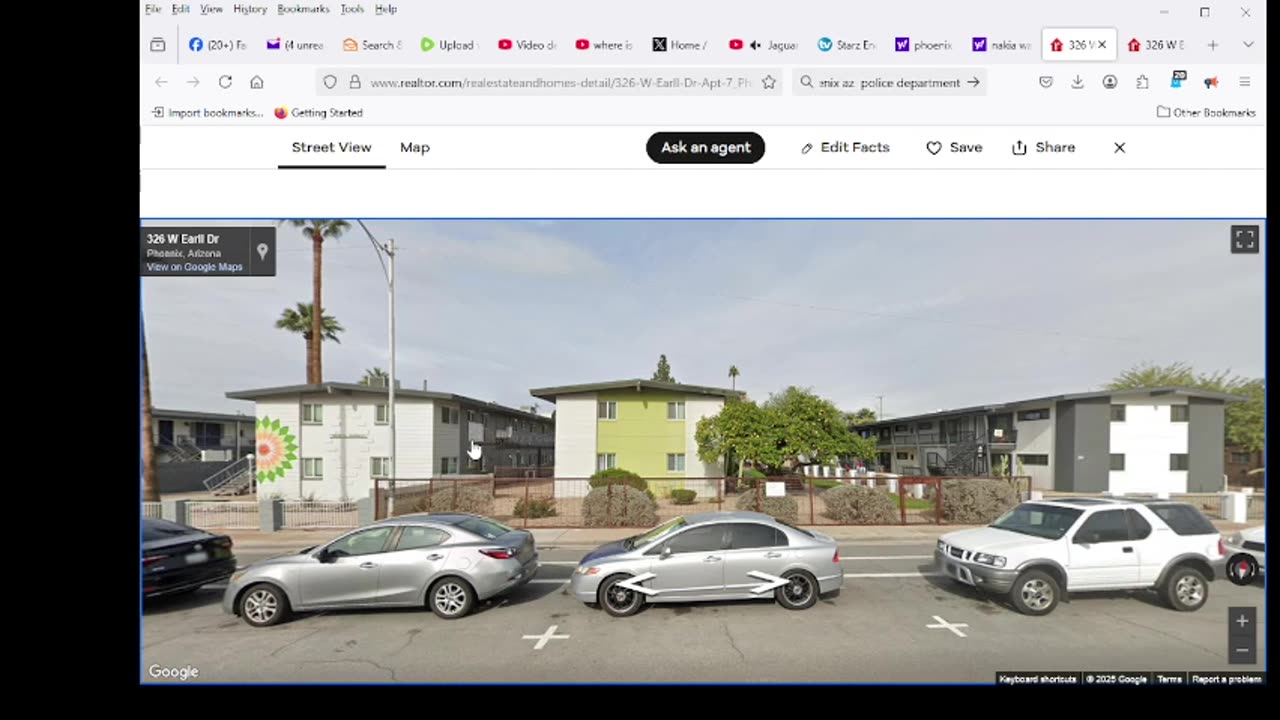Open the Firefox account menu

[x=1110, y=82]
